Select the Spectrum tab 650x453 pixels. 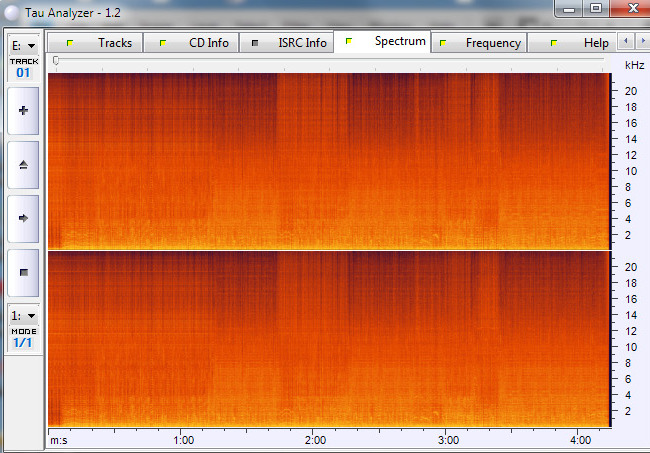(382, 41)
